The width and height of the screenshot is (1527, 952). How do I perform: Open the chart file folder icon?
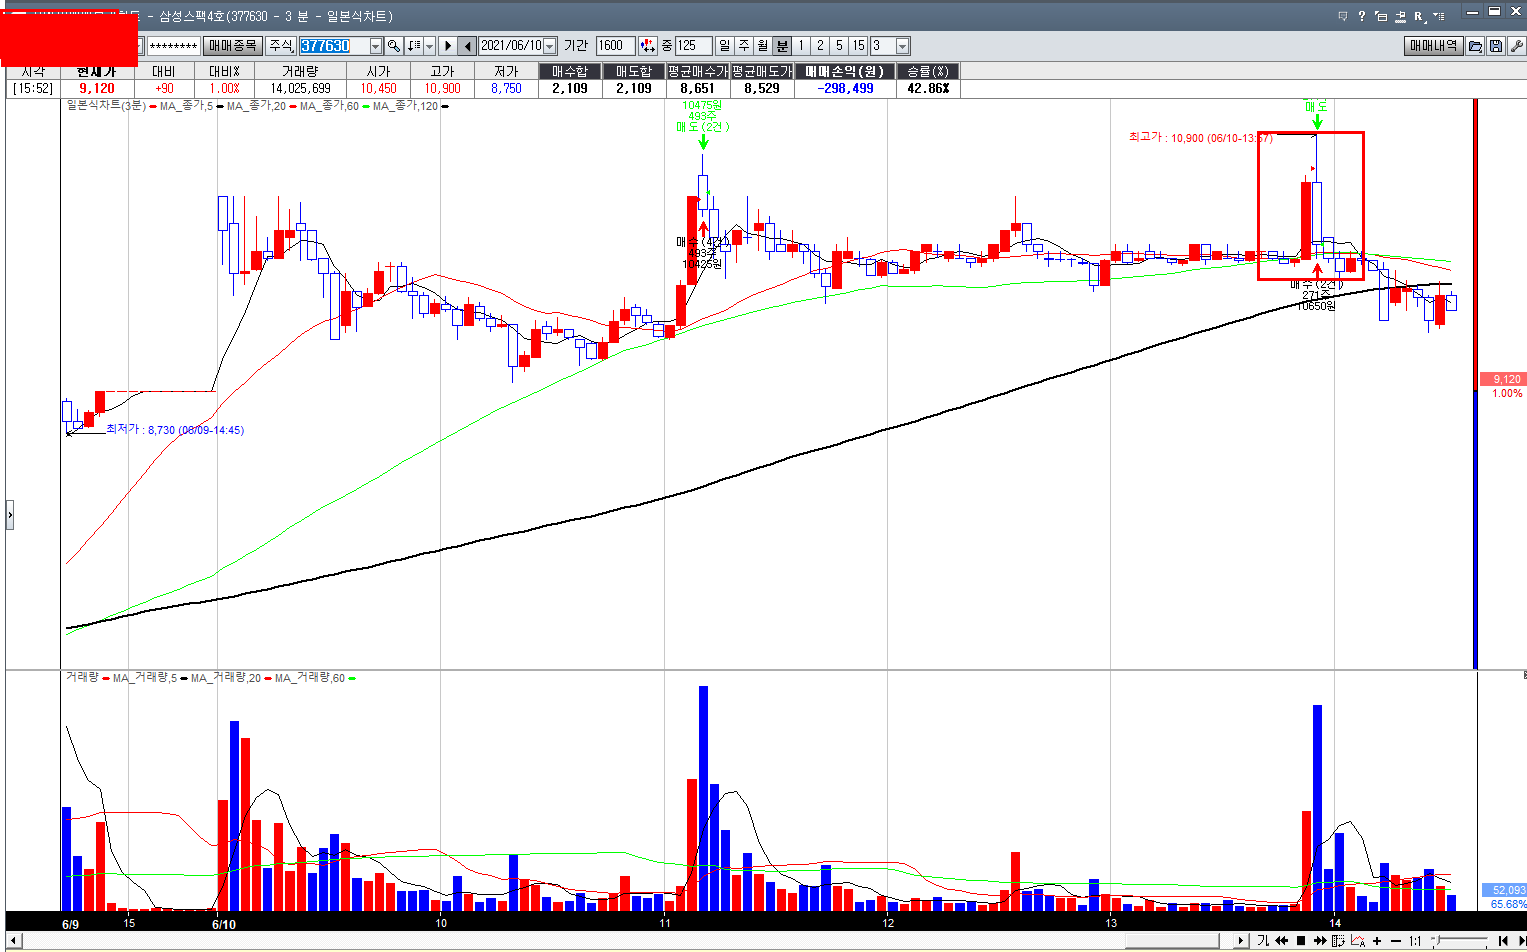1476,46
